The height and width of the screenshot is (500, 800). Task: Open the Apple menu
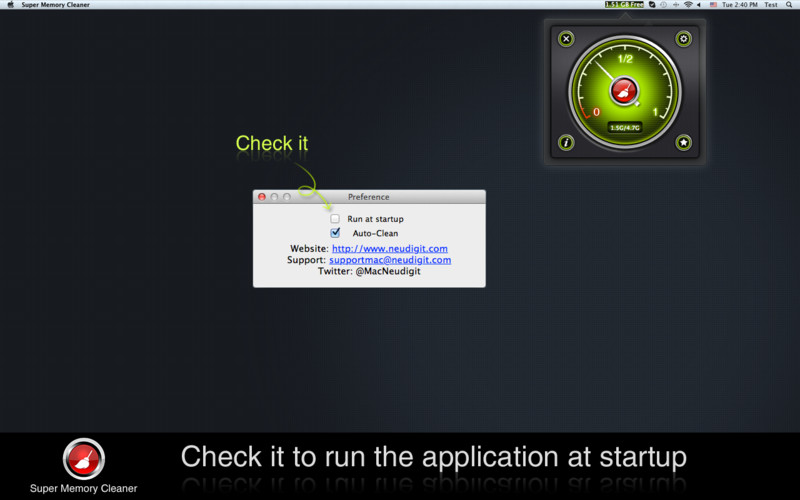pyautogui.click(x=10, y=5)
